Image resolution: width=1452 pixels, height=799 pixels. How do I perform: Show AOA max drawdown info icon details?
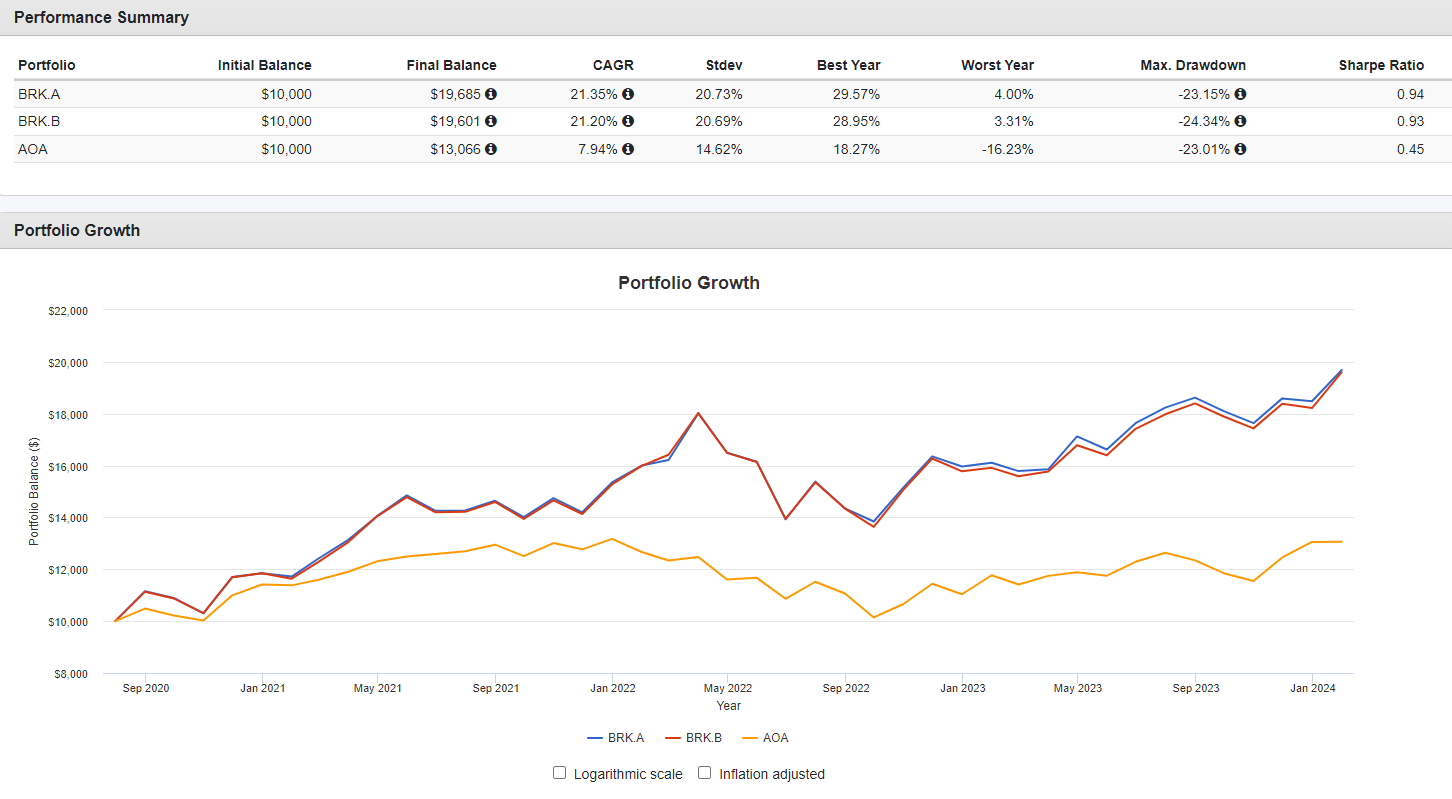1240,149
